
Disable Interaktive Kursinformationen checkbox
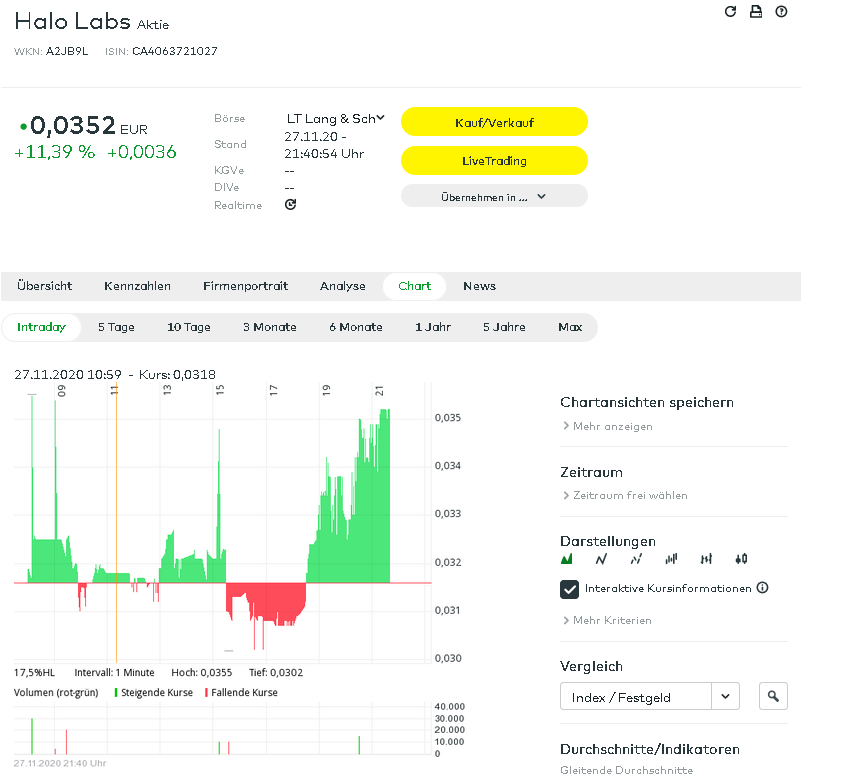[x=570, y=589]
